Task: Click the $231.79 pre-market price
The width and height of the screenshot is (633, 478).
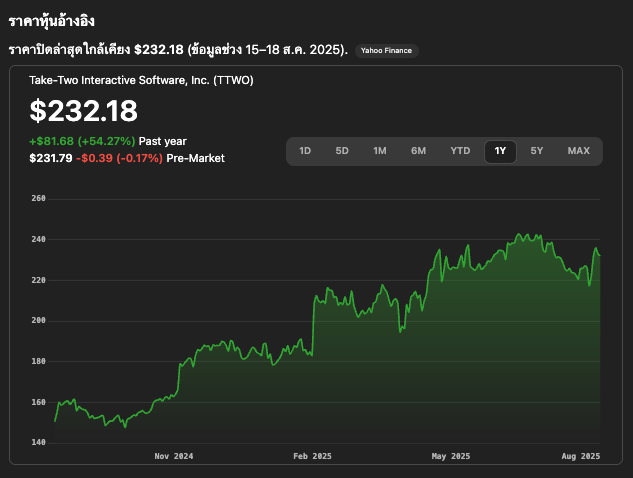Action: 50,158
